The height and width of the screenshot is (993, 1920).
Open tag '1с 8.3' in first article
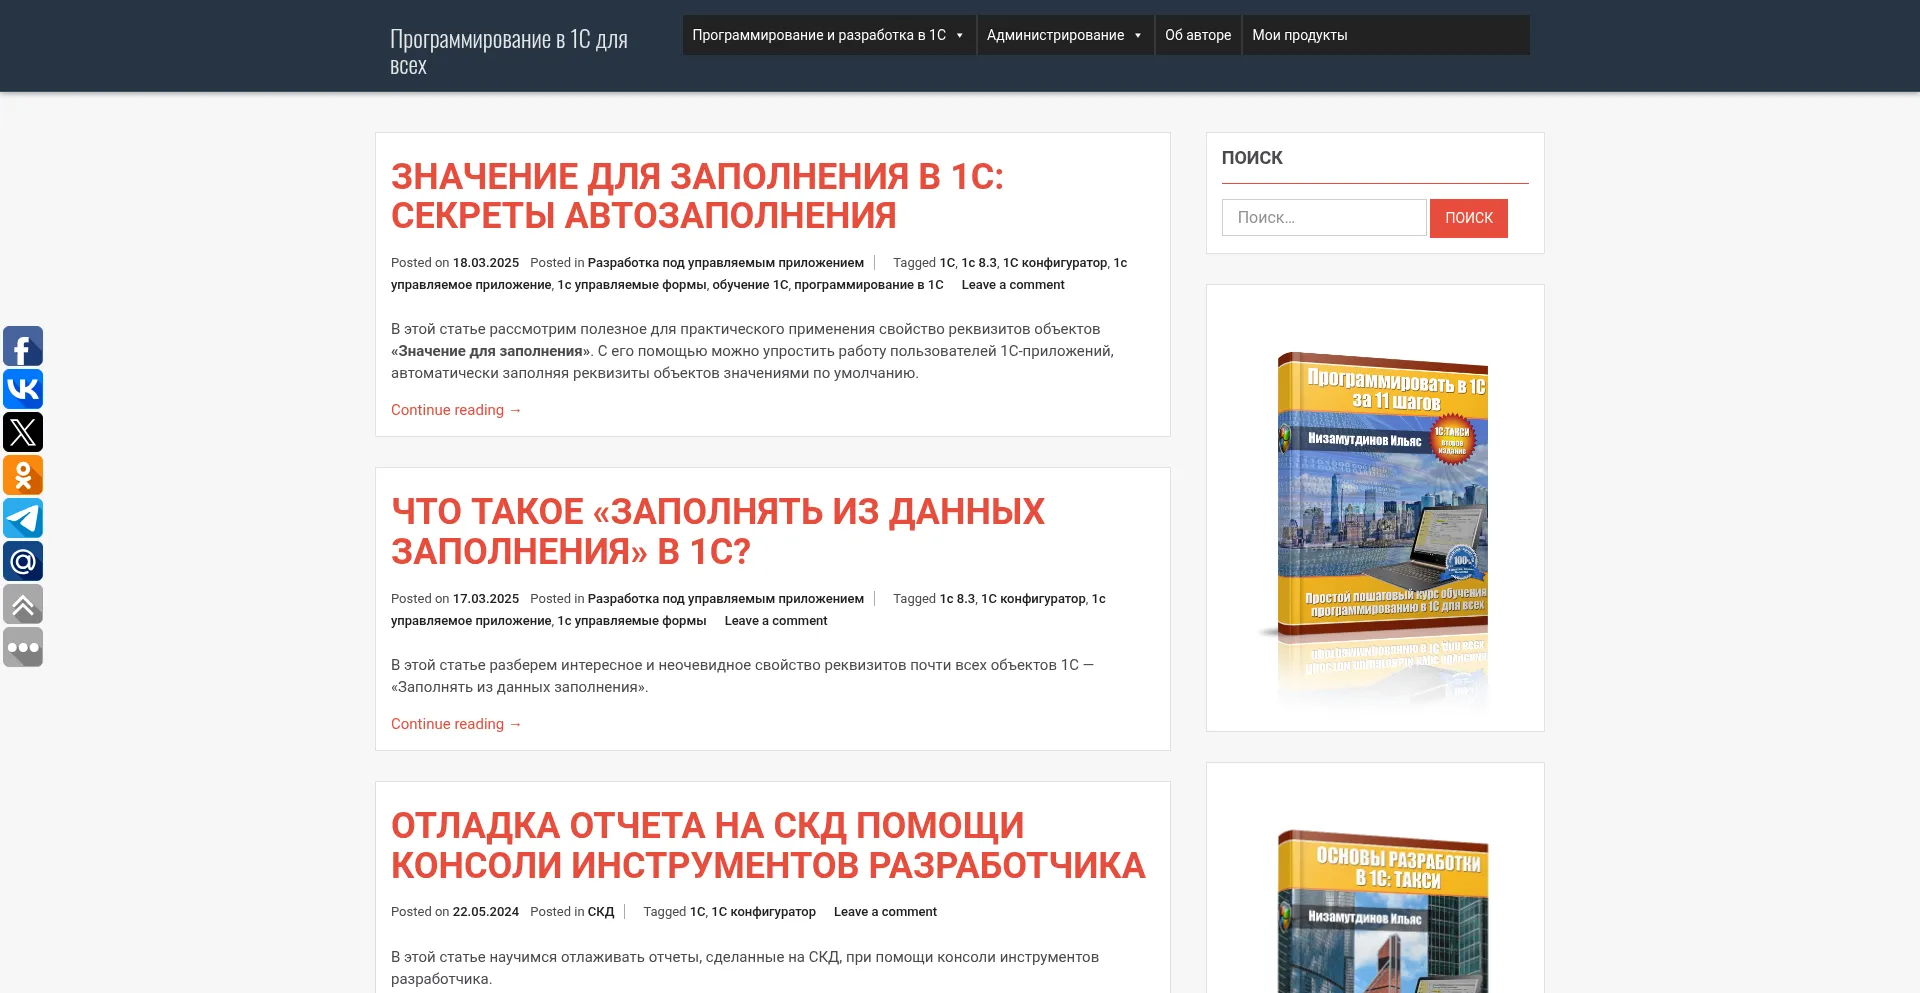pyautogui.click(x=979, y=263)
